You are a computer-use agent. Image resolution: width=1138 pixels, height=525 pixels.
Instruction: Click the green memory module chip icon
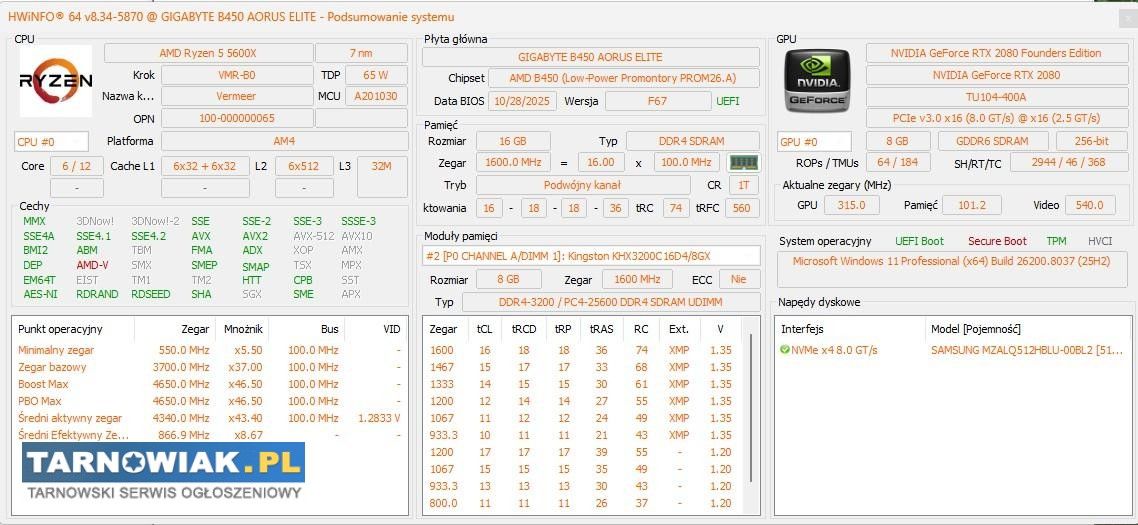coord(742,163)
